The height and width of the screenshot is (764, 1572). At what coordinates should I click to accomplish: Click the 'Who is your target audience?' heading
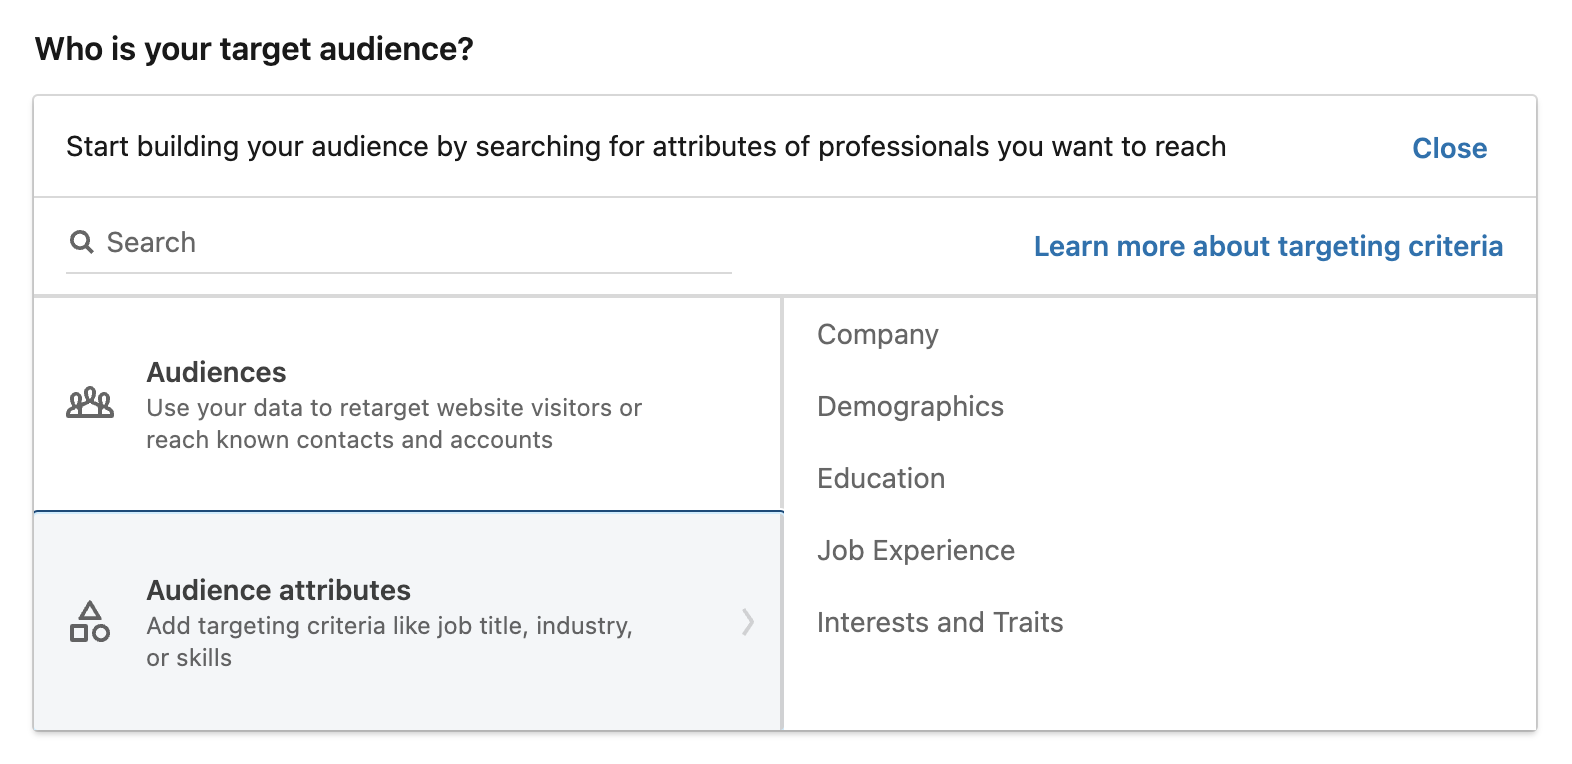click(x=254, y=49)
